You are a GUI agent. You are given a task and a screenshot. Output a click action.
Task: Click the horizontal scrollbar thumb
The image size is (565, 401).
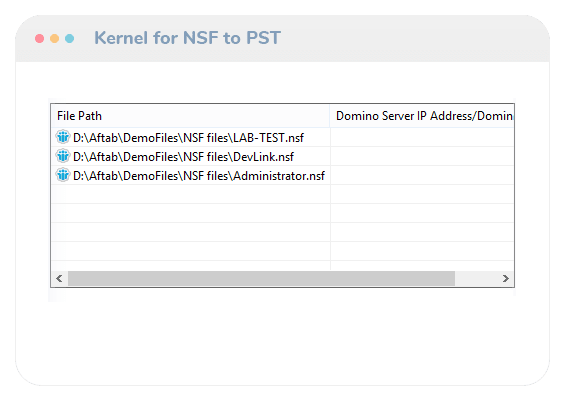(x=261, y=279)
